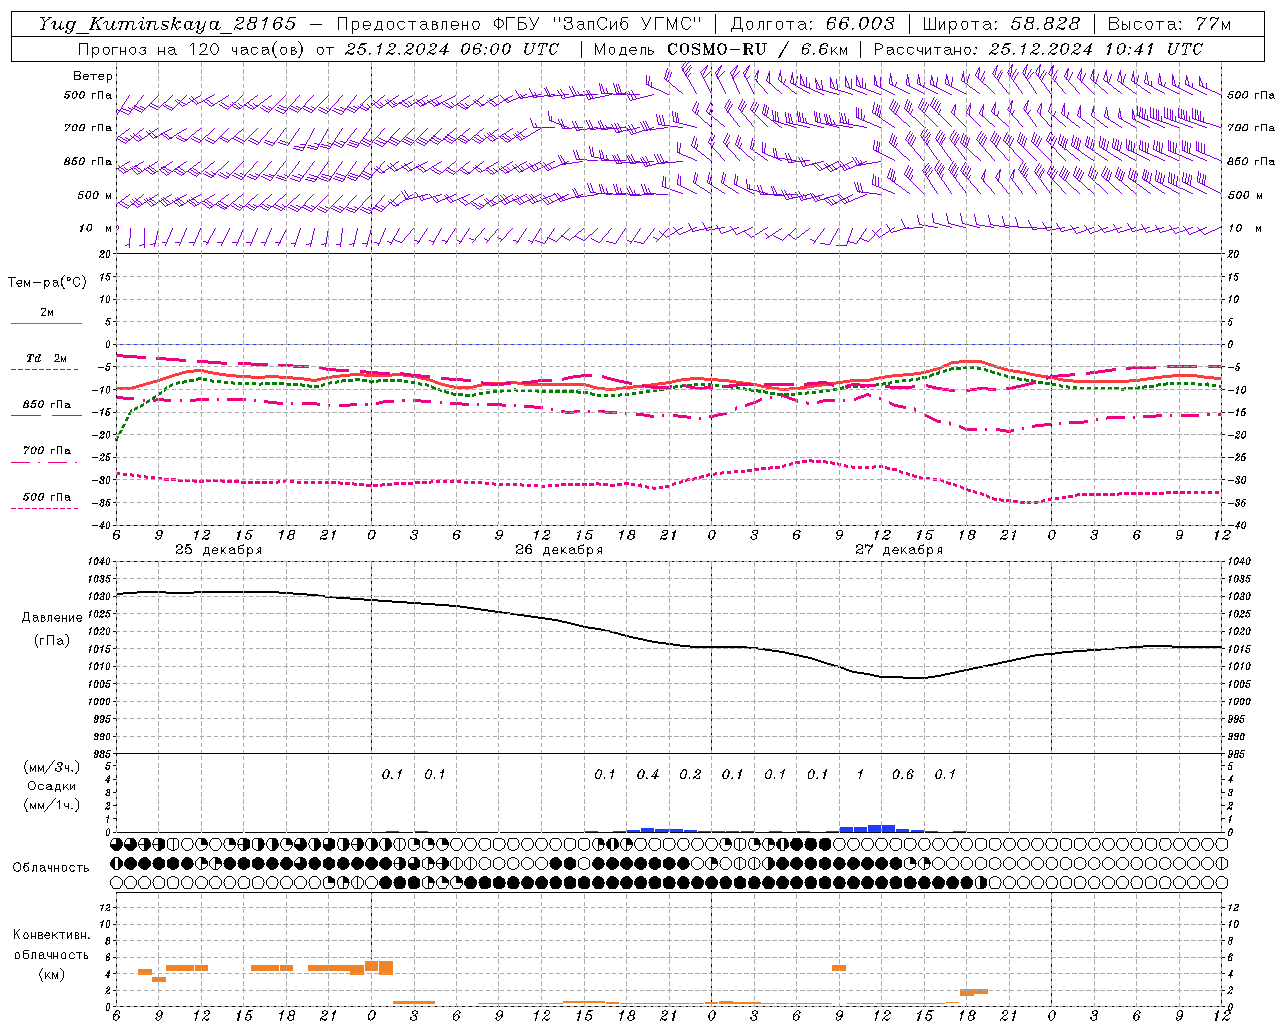This screenshot has width=1280, height=1024.
Task: Click the red solid 2м legend line
Action: [46, 323]
